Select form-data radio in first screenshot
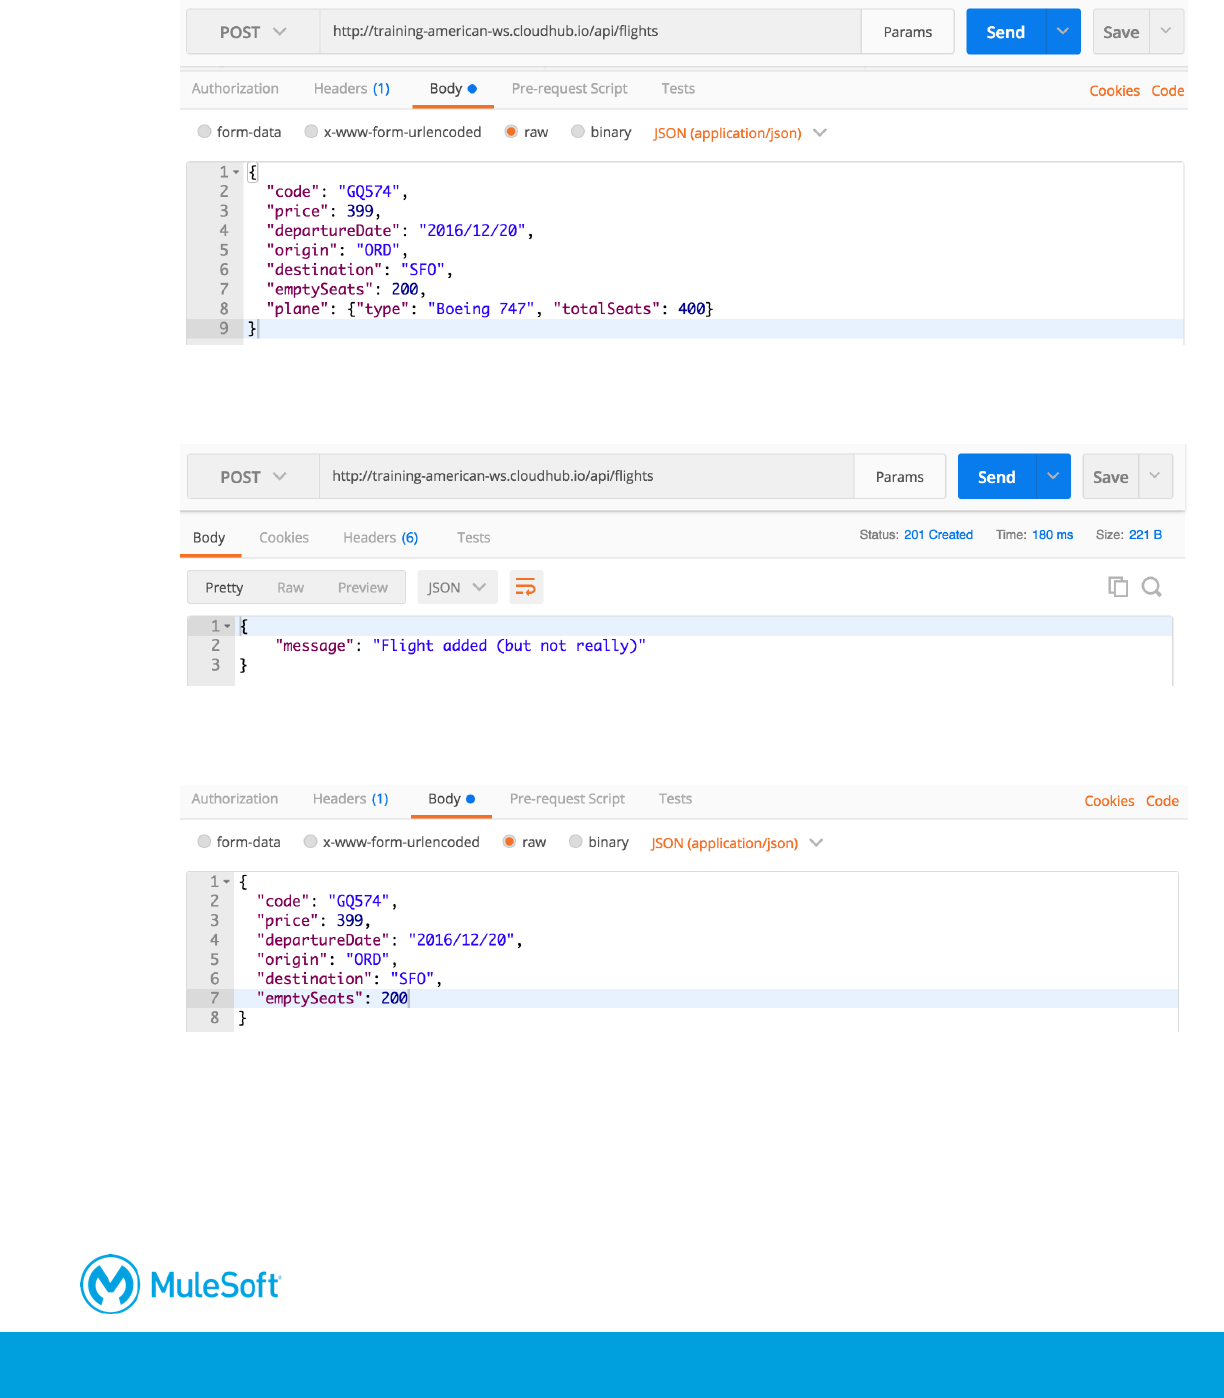The width and height of the screenshot is (1224, 1398). tap(204, 132)
